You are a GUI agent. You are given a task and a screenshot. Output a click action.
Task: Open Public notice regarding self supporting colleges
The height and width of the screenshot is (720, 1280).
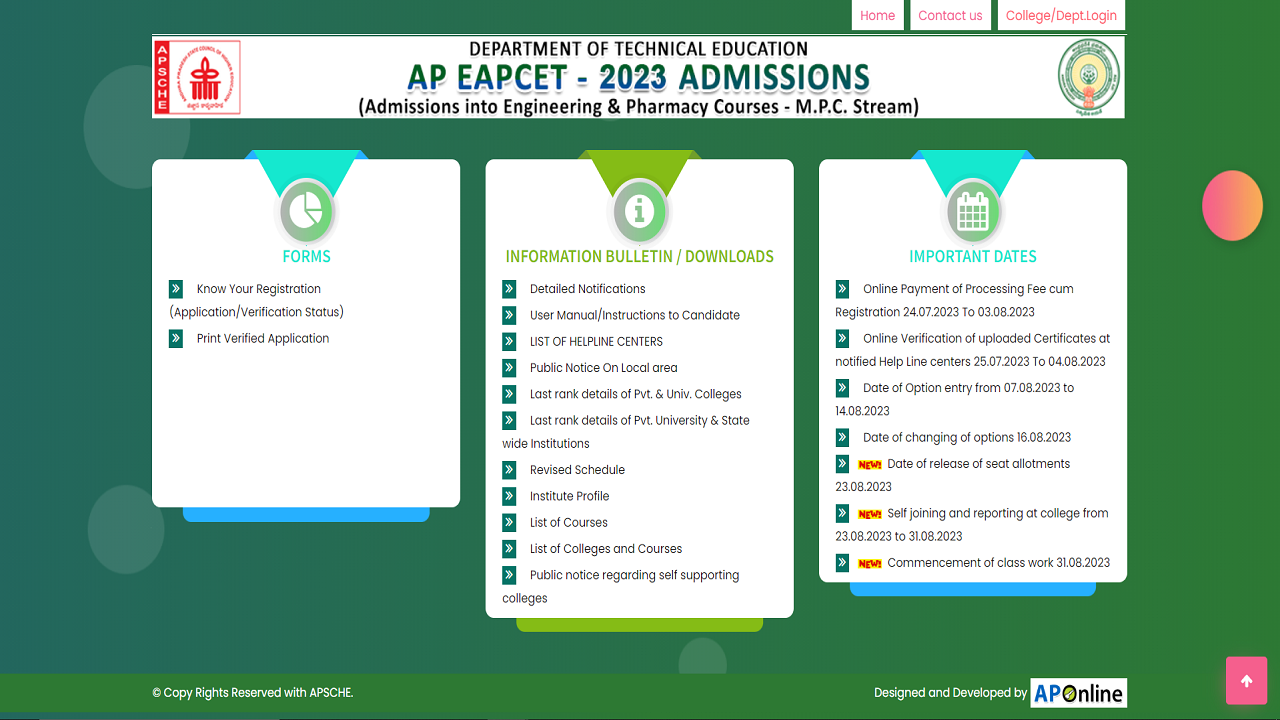pos(621,587)
